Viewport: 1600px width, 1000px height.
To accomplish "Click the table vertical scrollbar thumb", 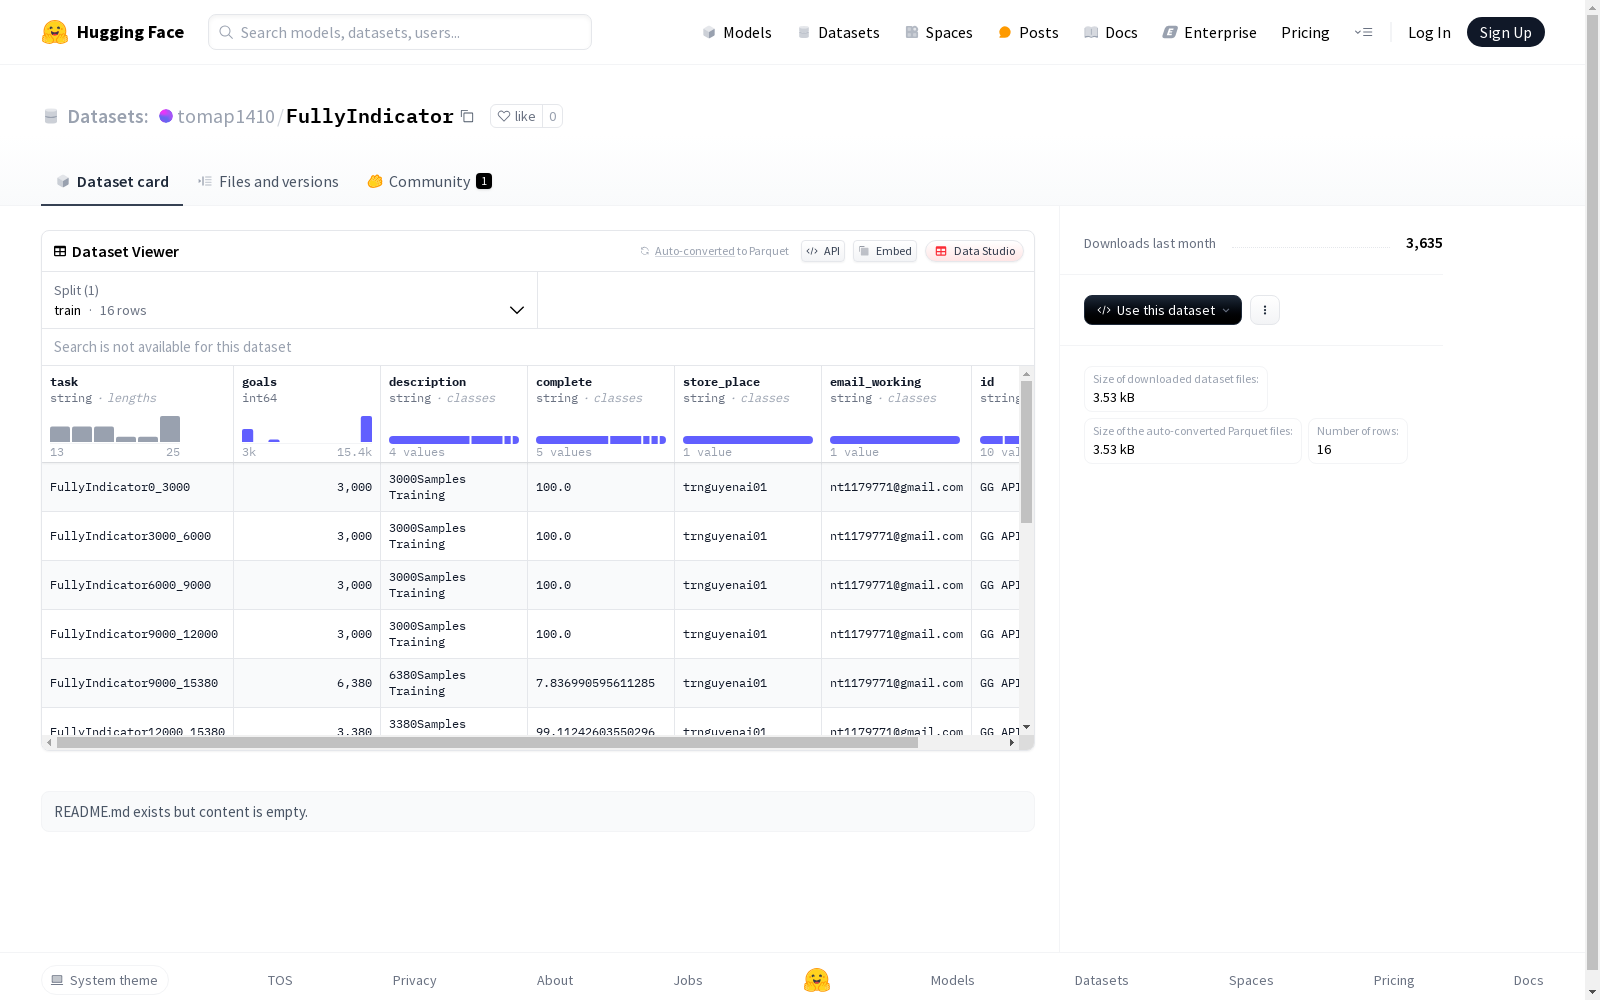I will (x=1026, y=451).
